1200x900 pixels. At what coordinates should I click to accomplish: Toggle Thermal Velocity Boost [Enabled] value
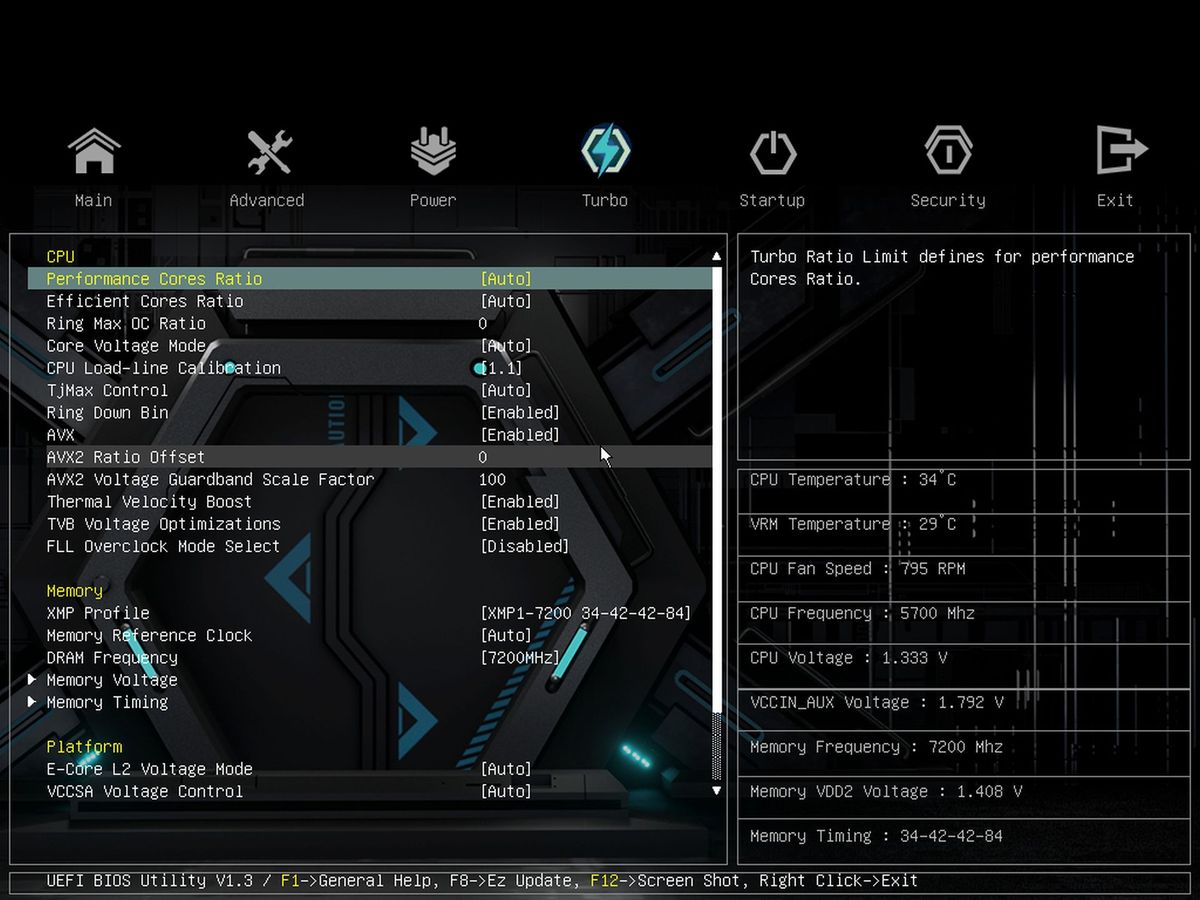pyautogui.click(x=520, y=502)
